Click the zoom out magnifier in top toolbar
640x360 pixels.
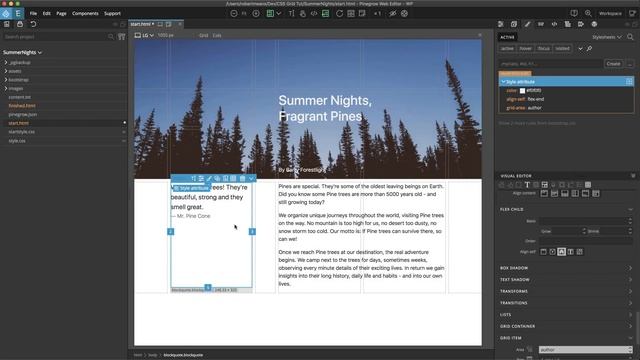234,13
